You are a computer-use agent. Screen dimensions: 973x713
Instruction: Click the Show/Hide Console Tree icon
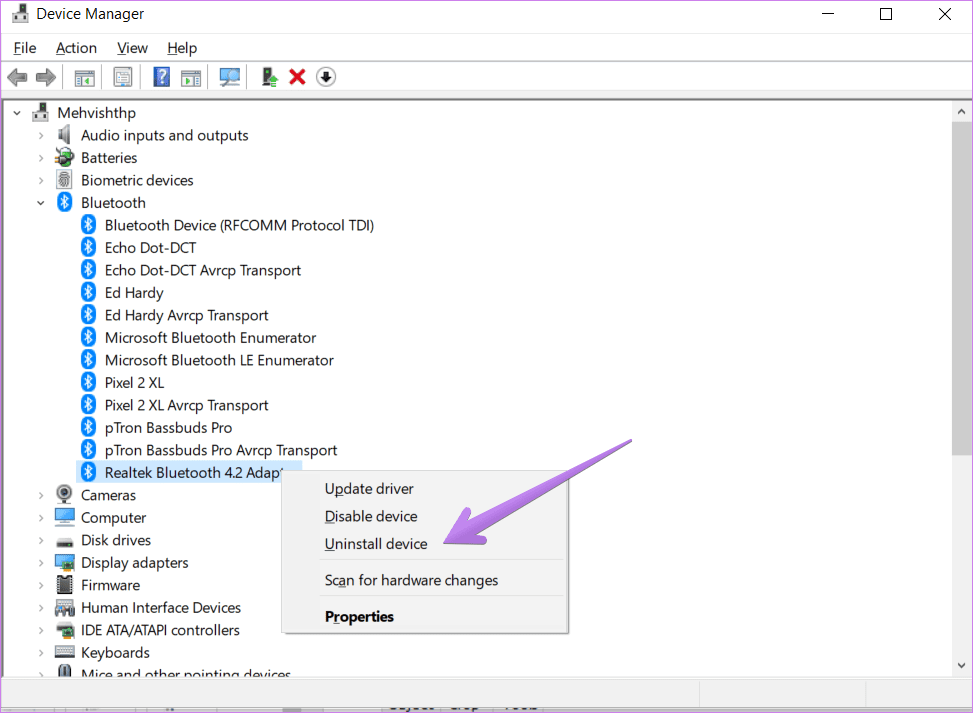tap(84, 77)
